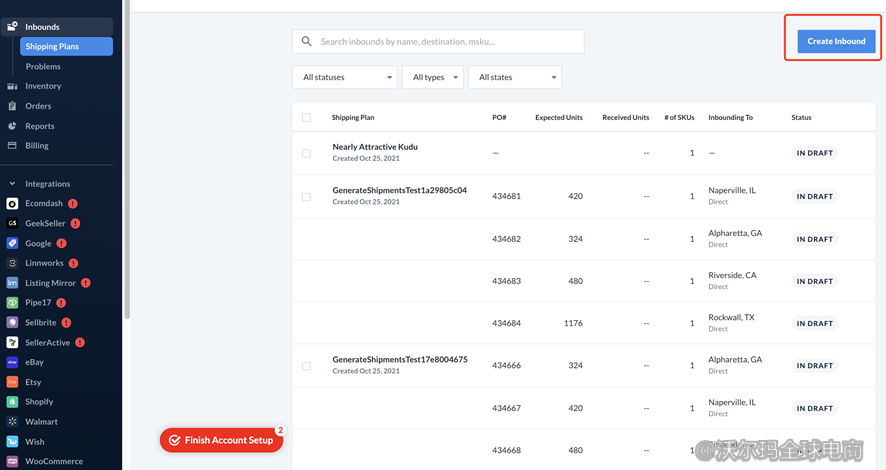886x470 pixels.
Task: Open the Problems menu item
Action: click(43, 67)
